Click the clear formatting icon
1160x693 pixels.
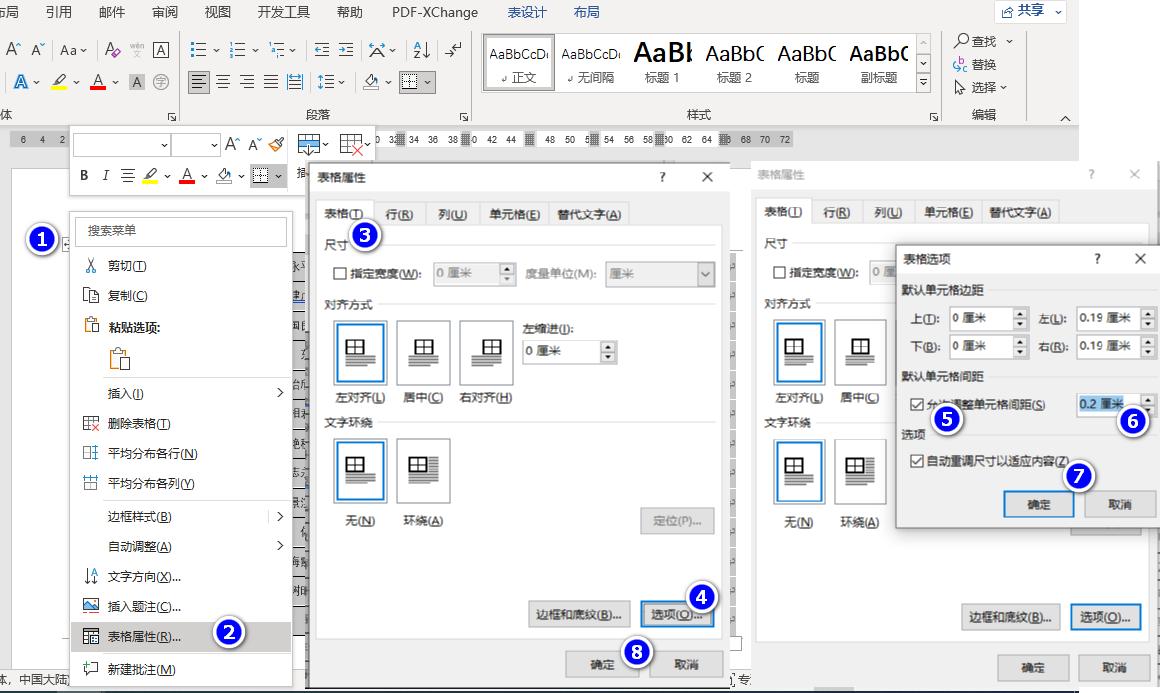[112, 49]
